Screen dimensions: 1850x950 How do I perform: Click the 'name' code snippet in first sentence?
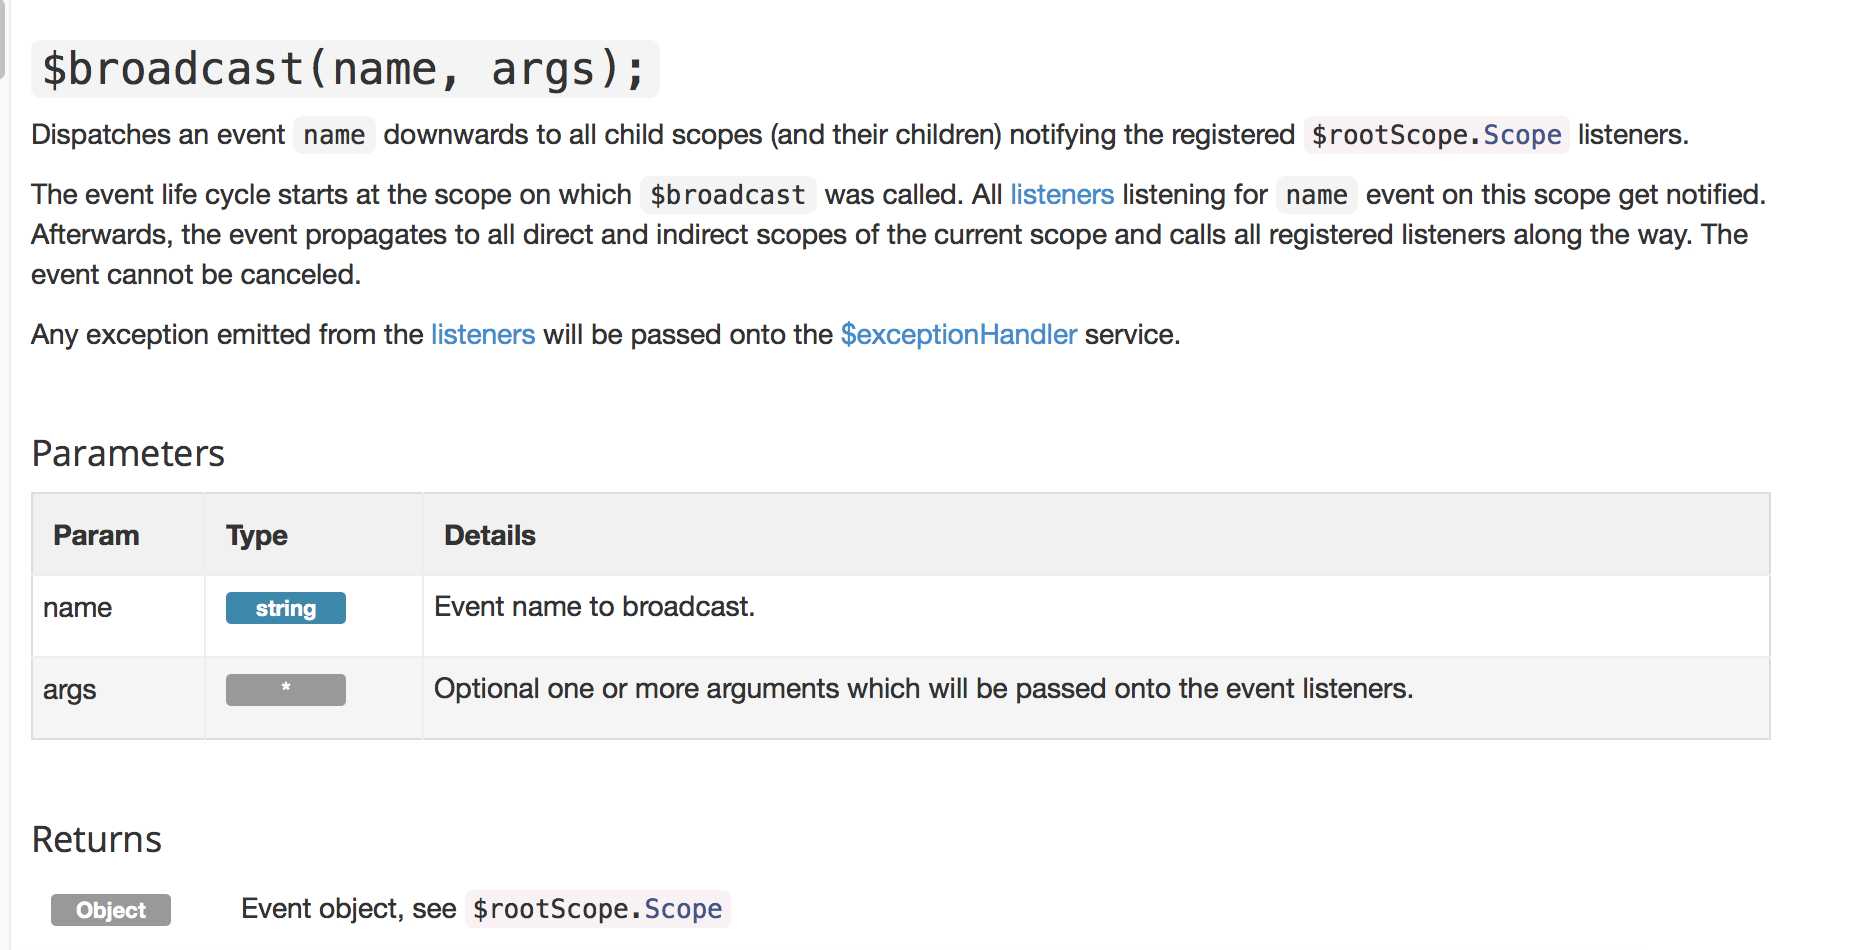pos(334,135)
